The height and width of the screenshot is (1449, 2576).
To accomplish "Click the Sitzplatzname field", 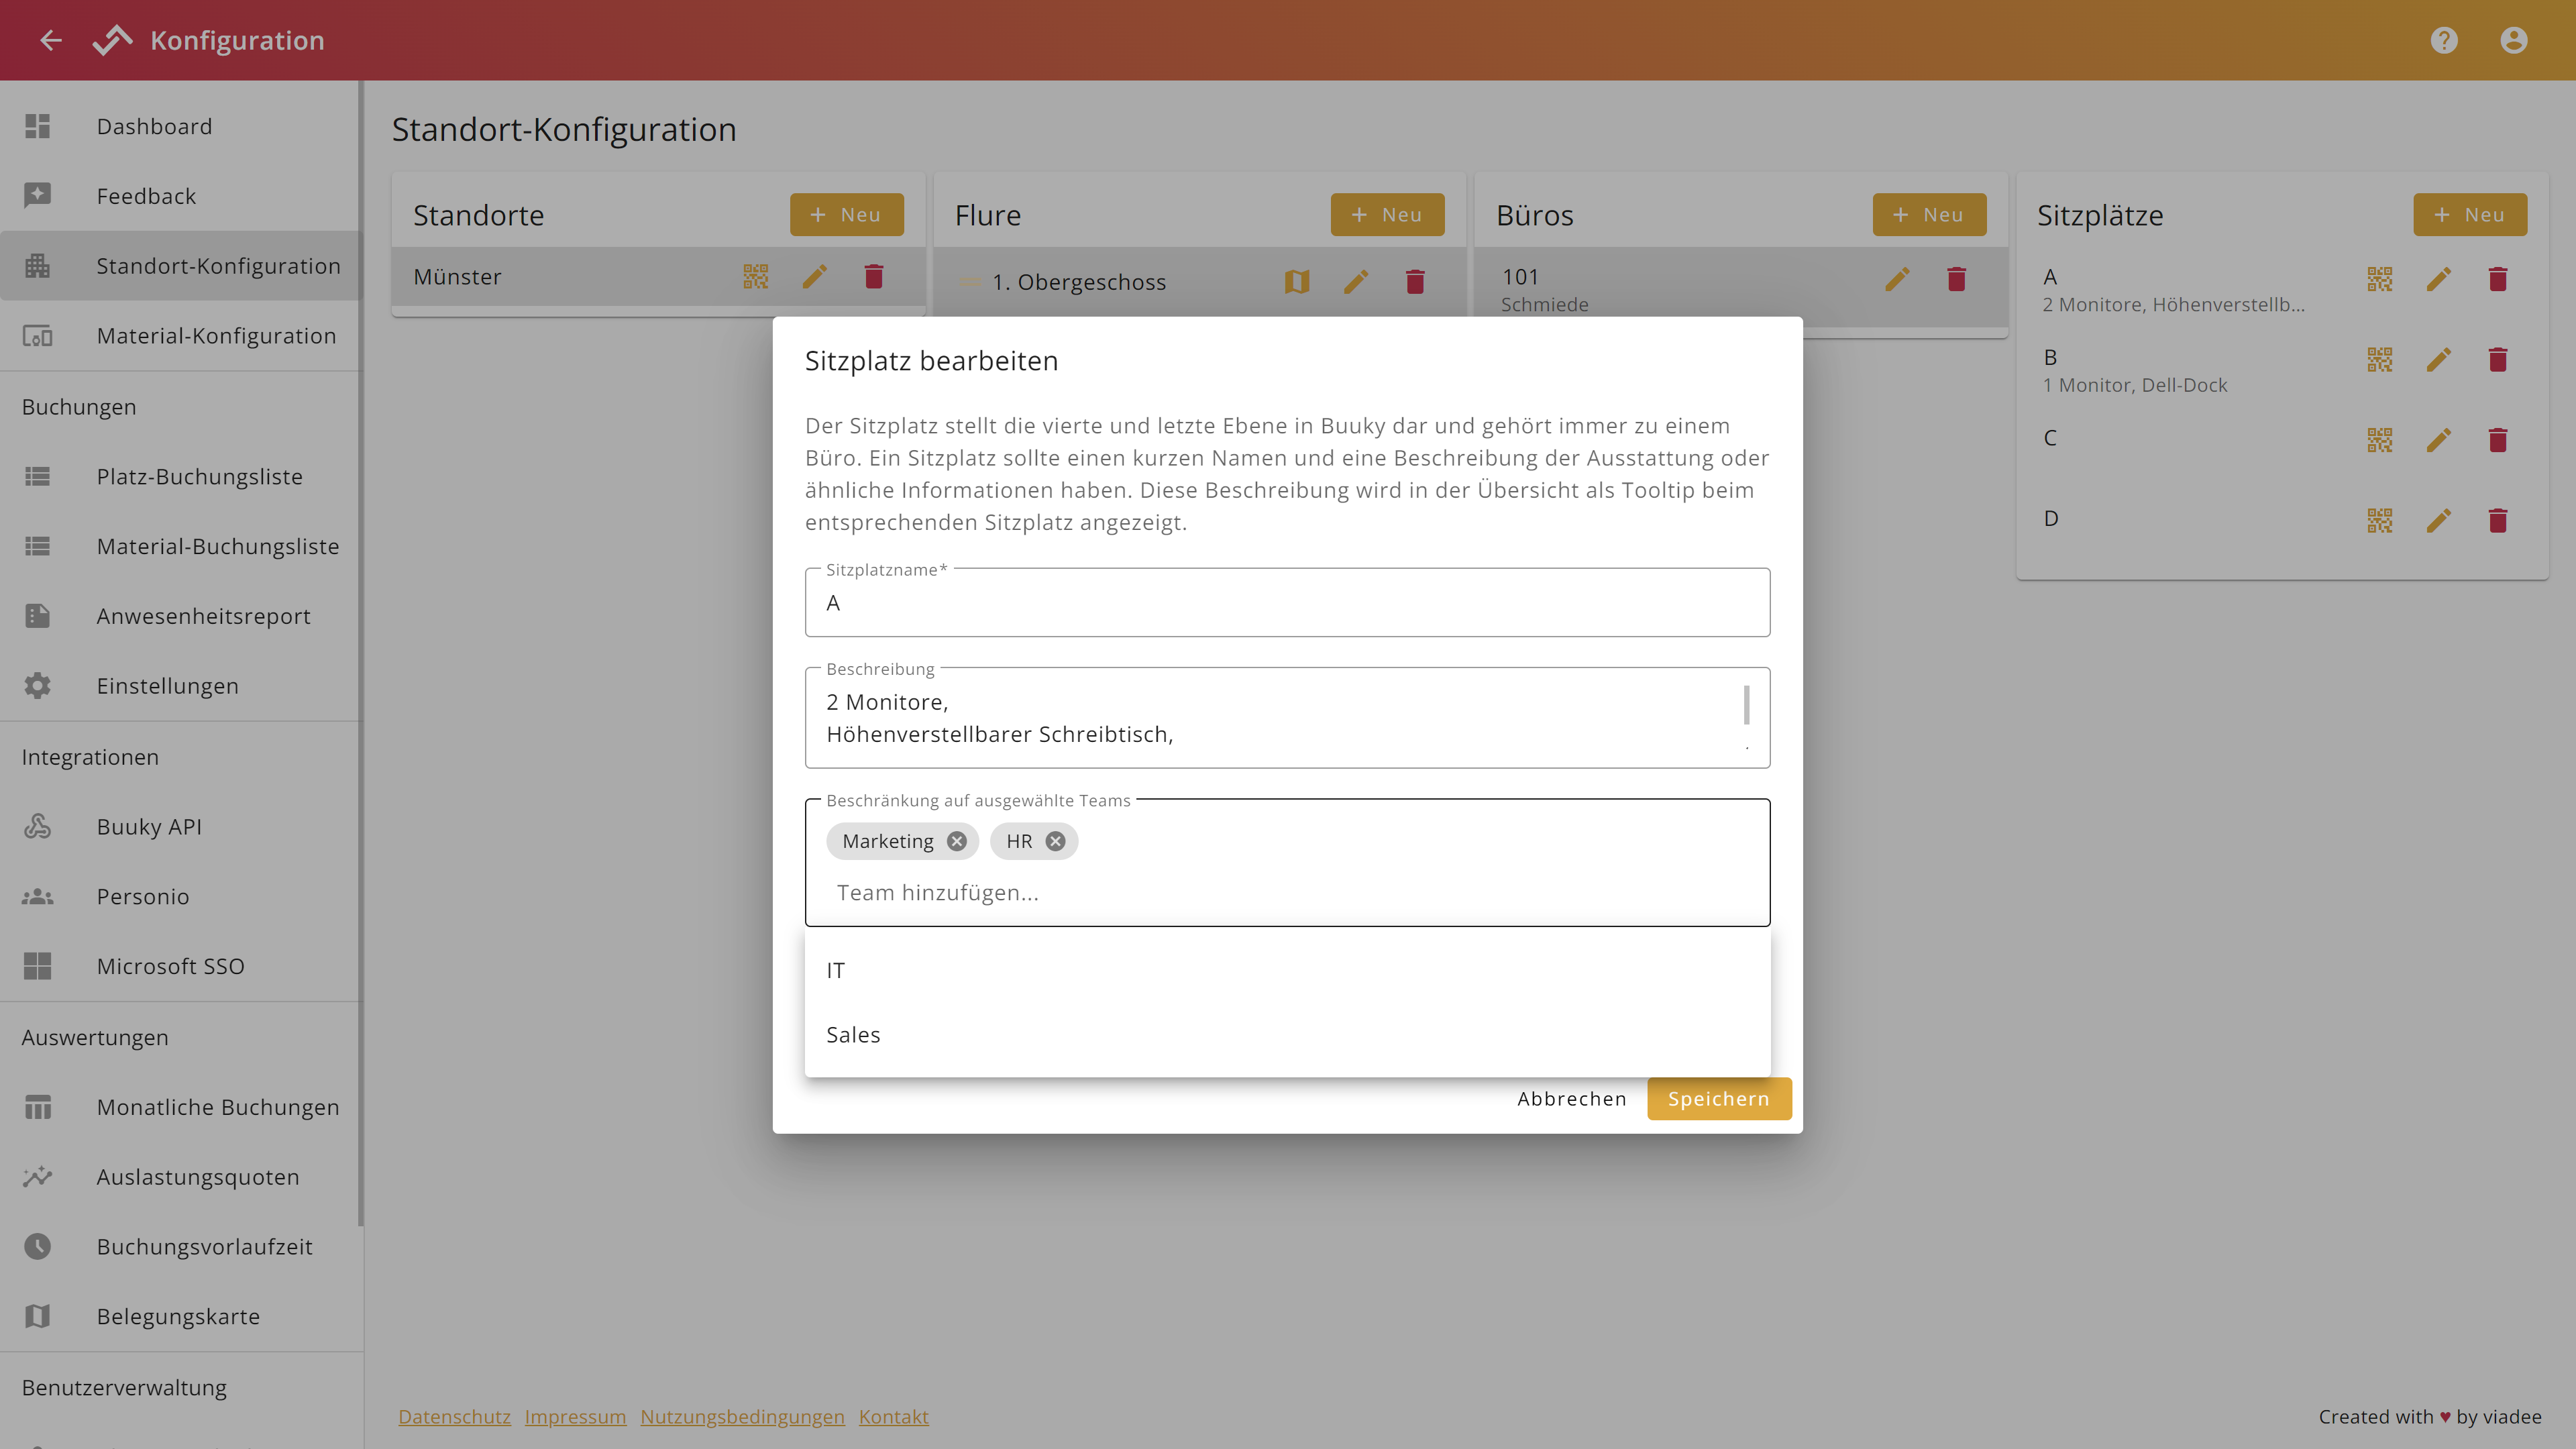I will coord(1287,603).
